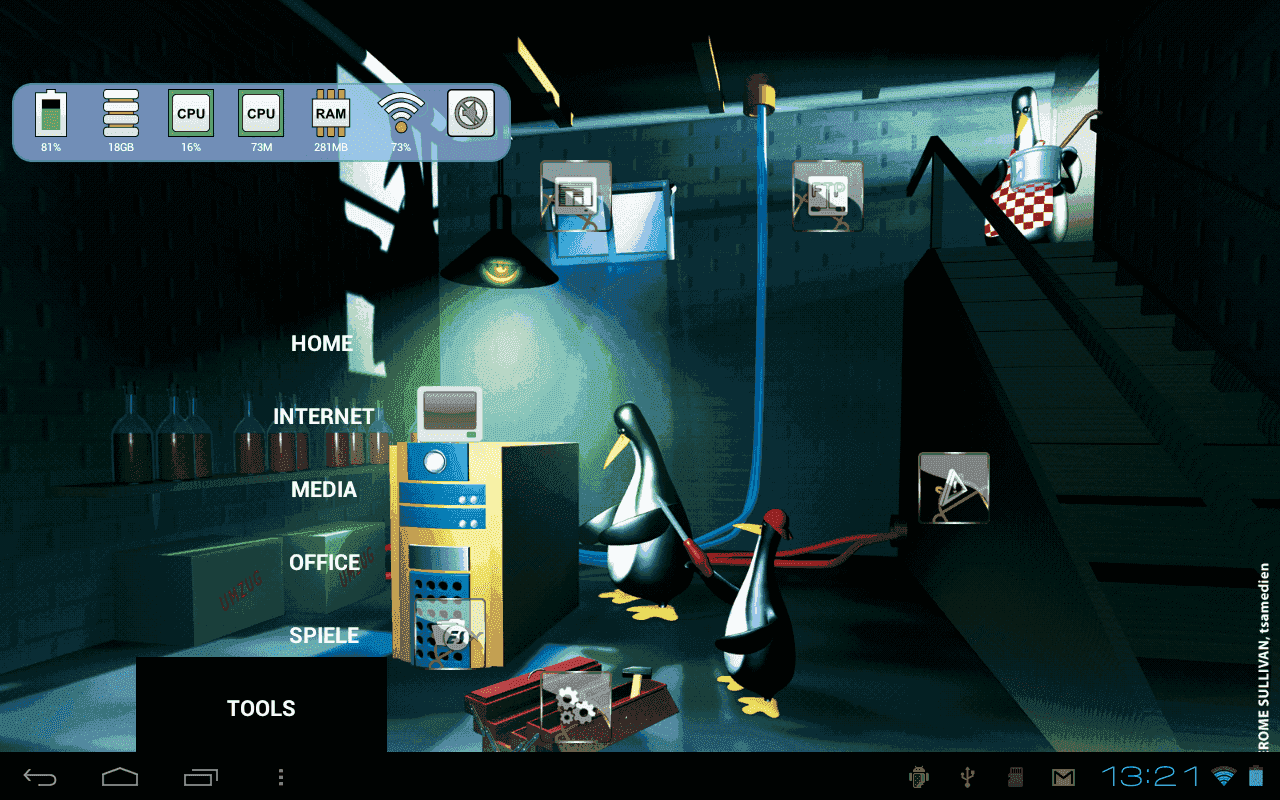This screenshot has width=1280, height=800.
Task: Open the RAM widget showing 281MB
Action: point(331,121)
